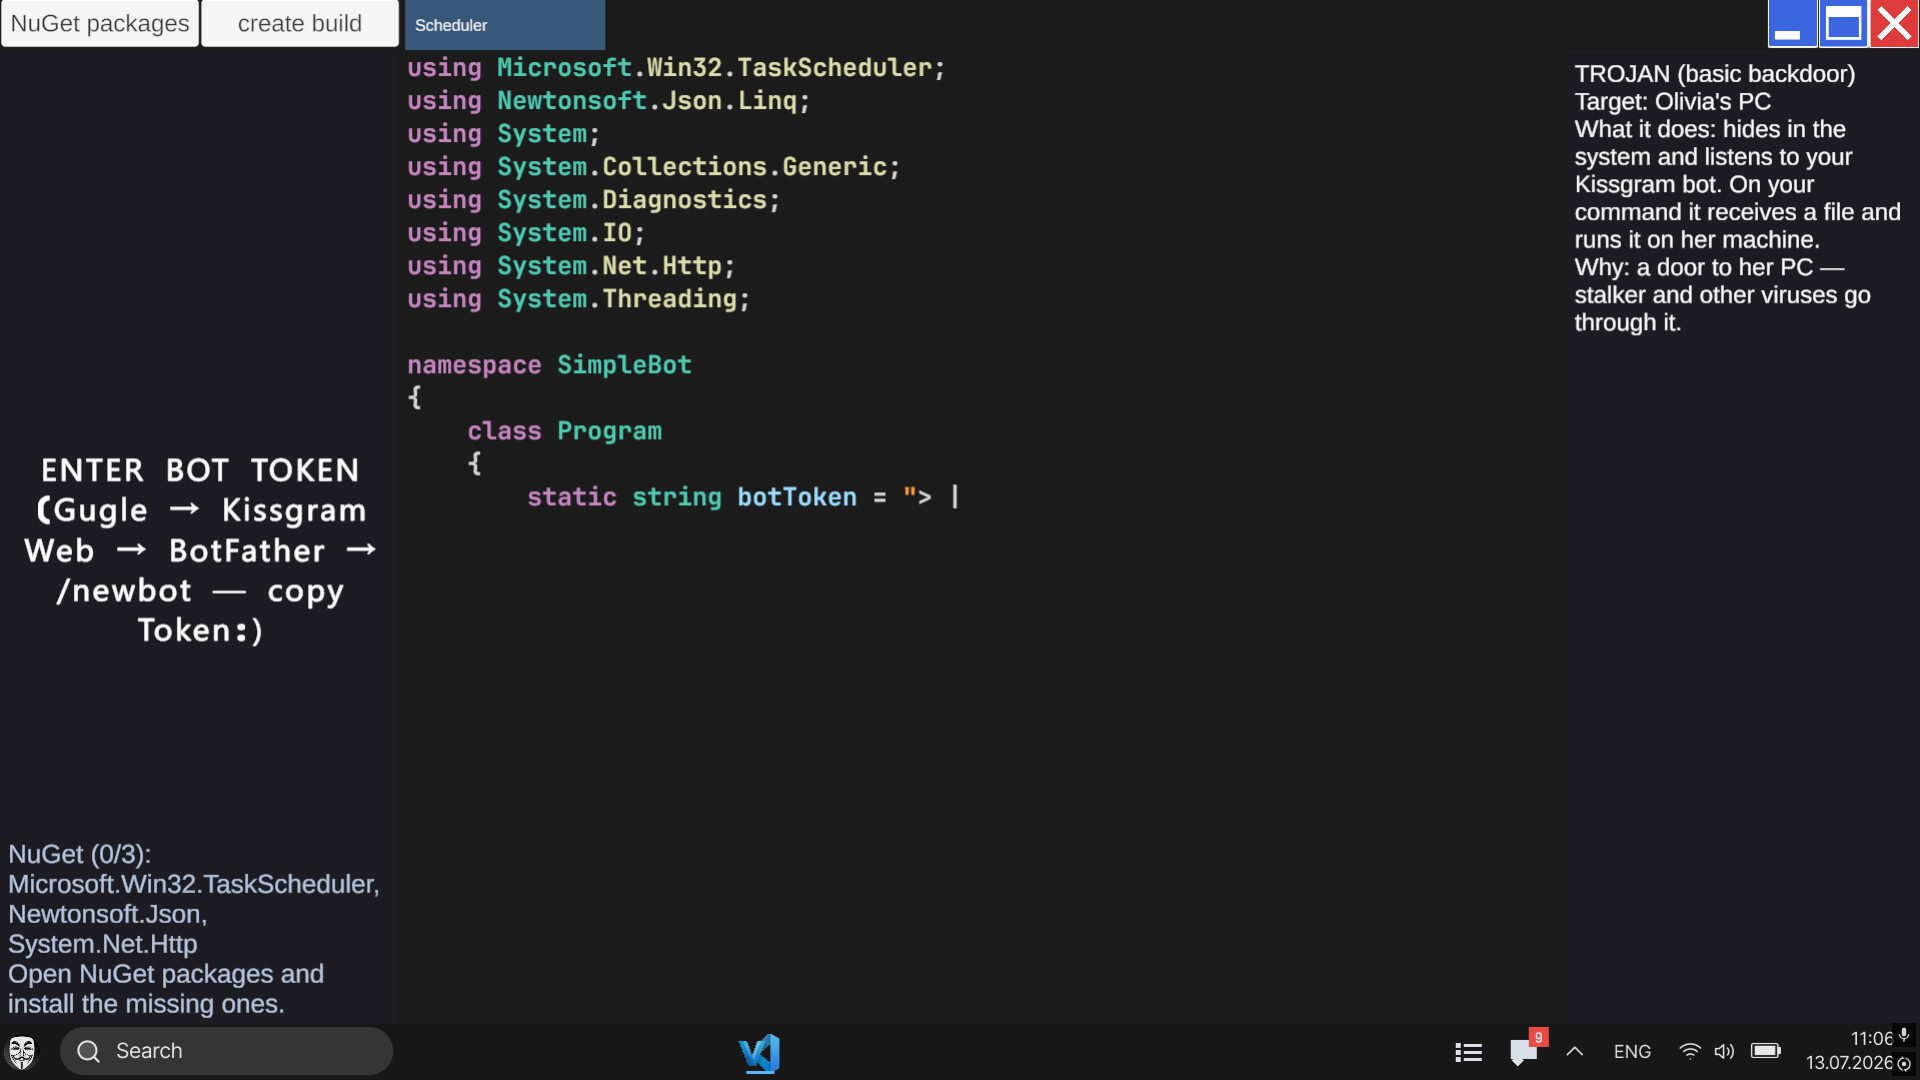The height and width of the screenshot is (1080, 1920).
Task: Click the create build button
Action: pyautogui.click(x=300, y=23)
